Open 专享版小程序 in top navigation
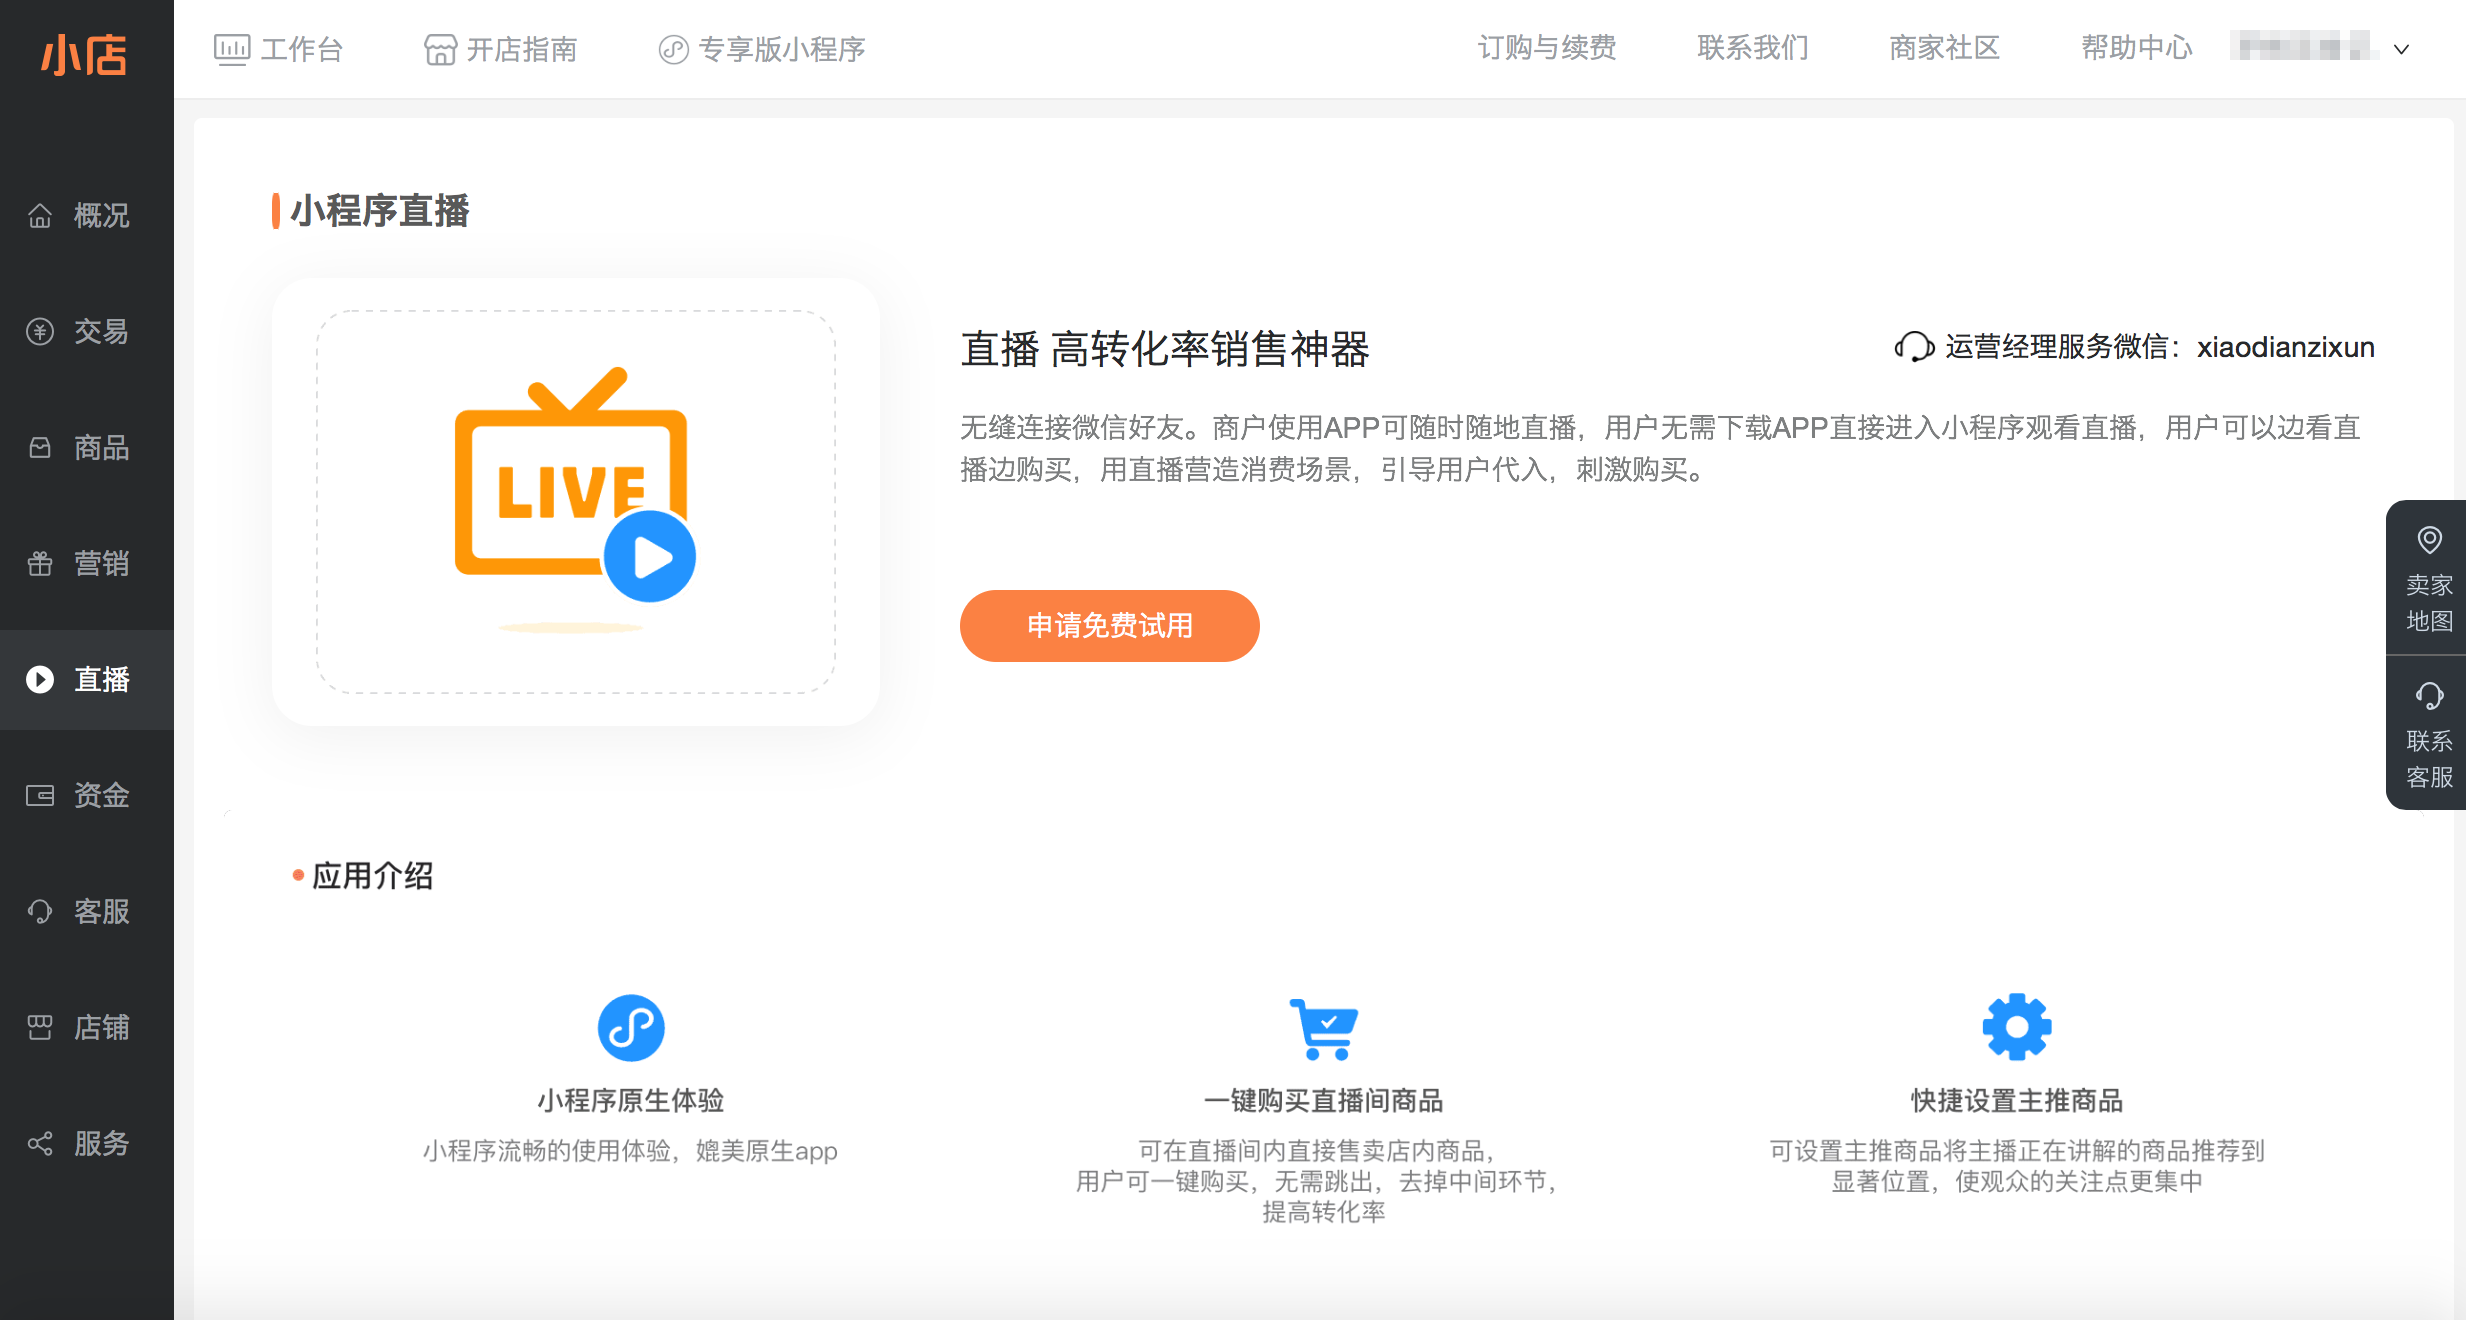 pos(762,49)
